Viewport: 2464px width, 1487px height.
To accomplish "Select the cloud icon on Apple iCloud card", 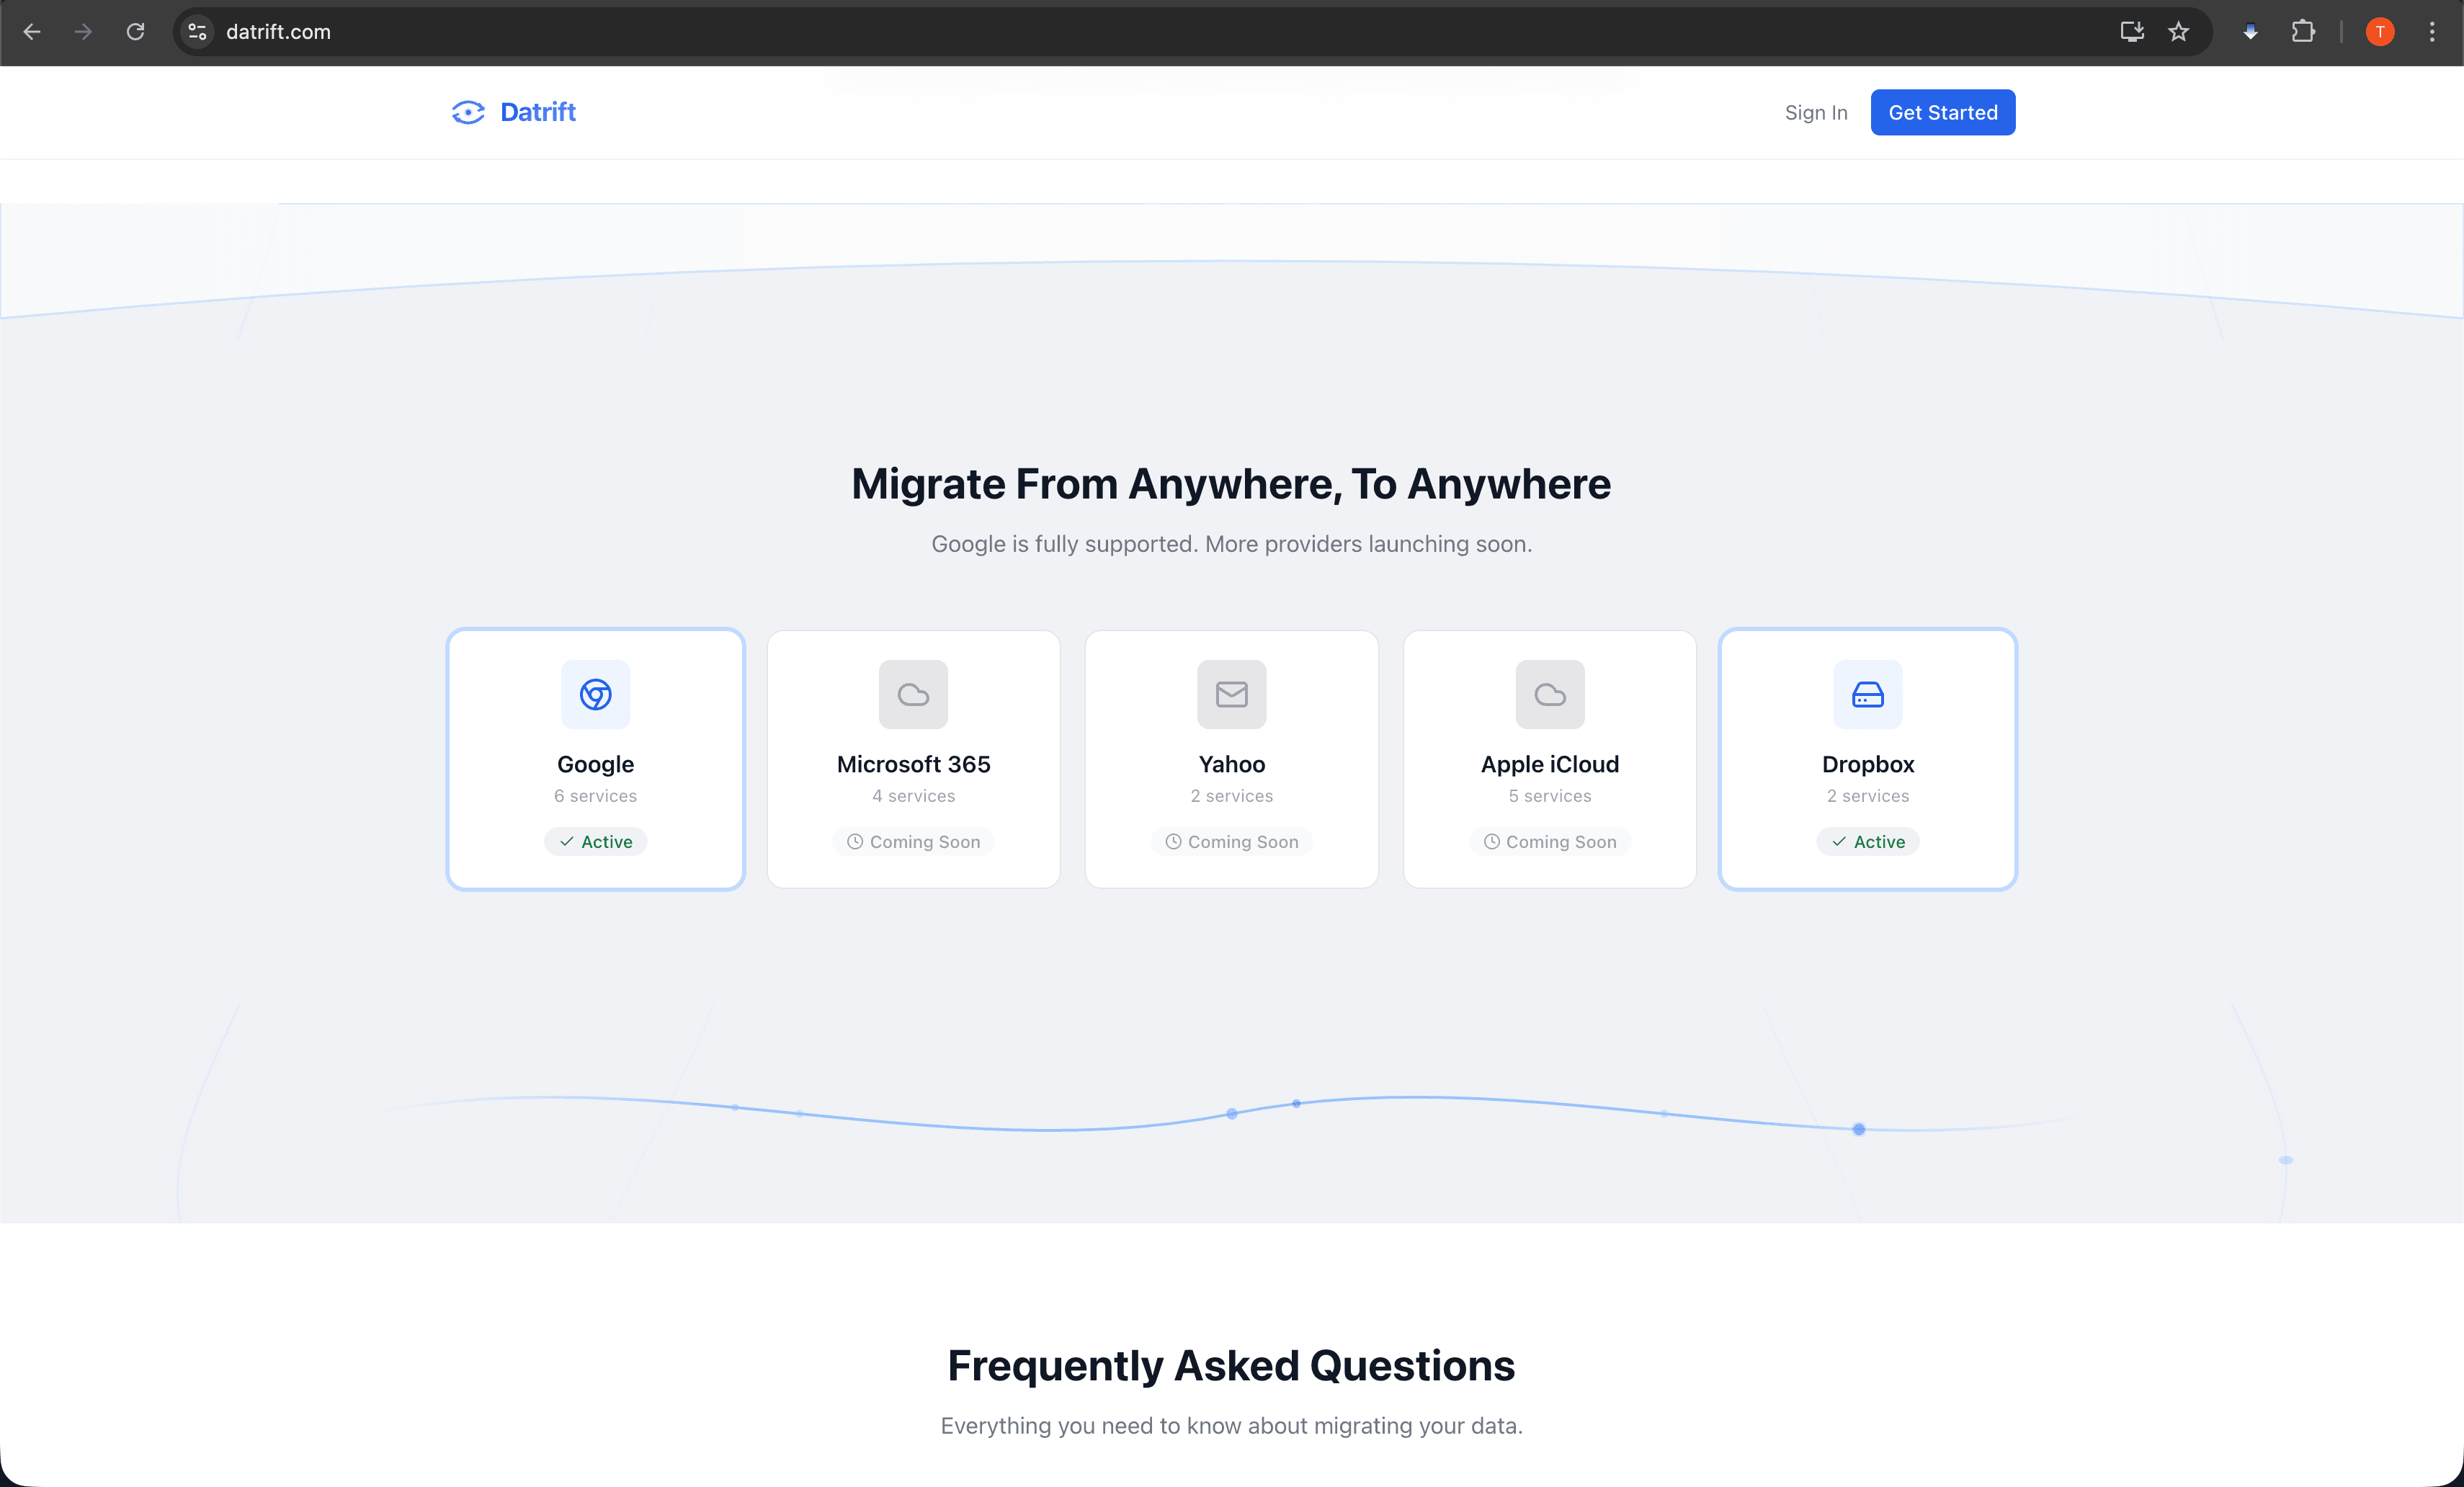I will coord(1549,694).
